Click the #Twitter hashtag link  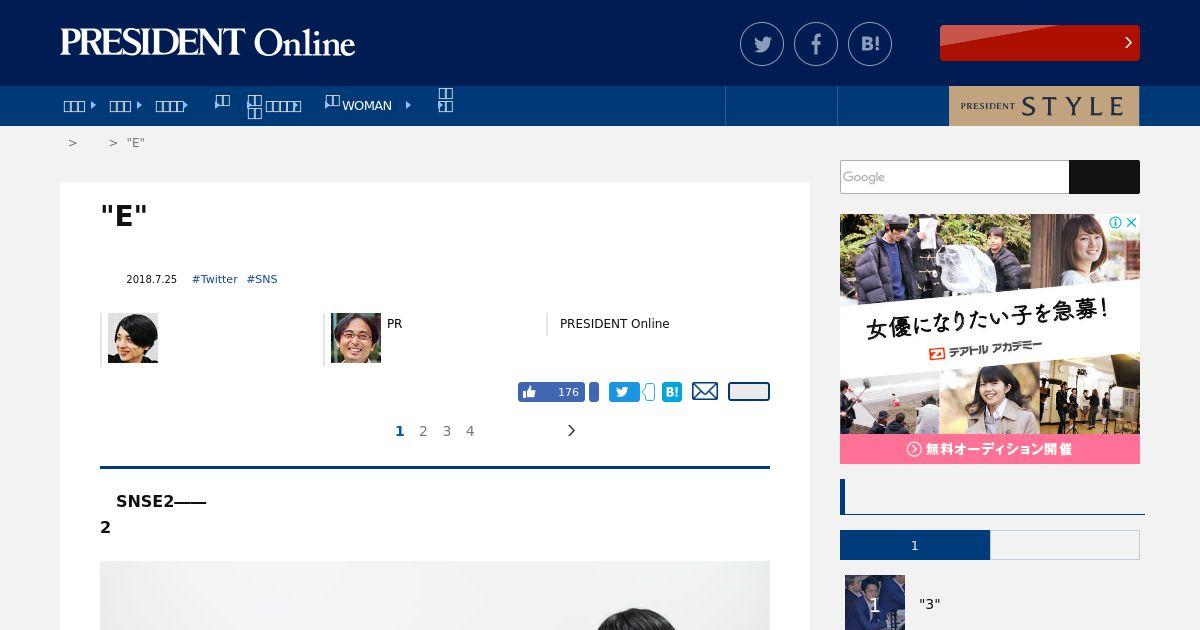click(215, 279)
